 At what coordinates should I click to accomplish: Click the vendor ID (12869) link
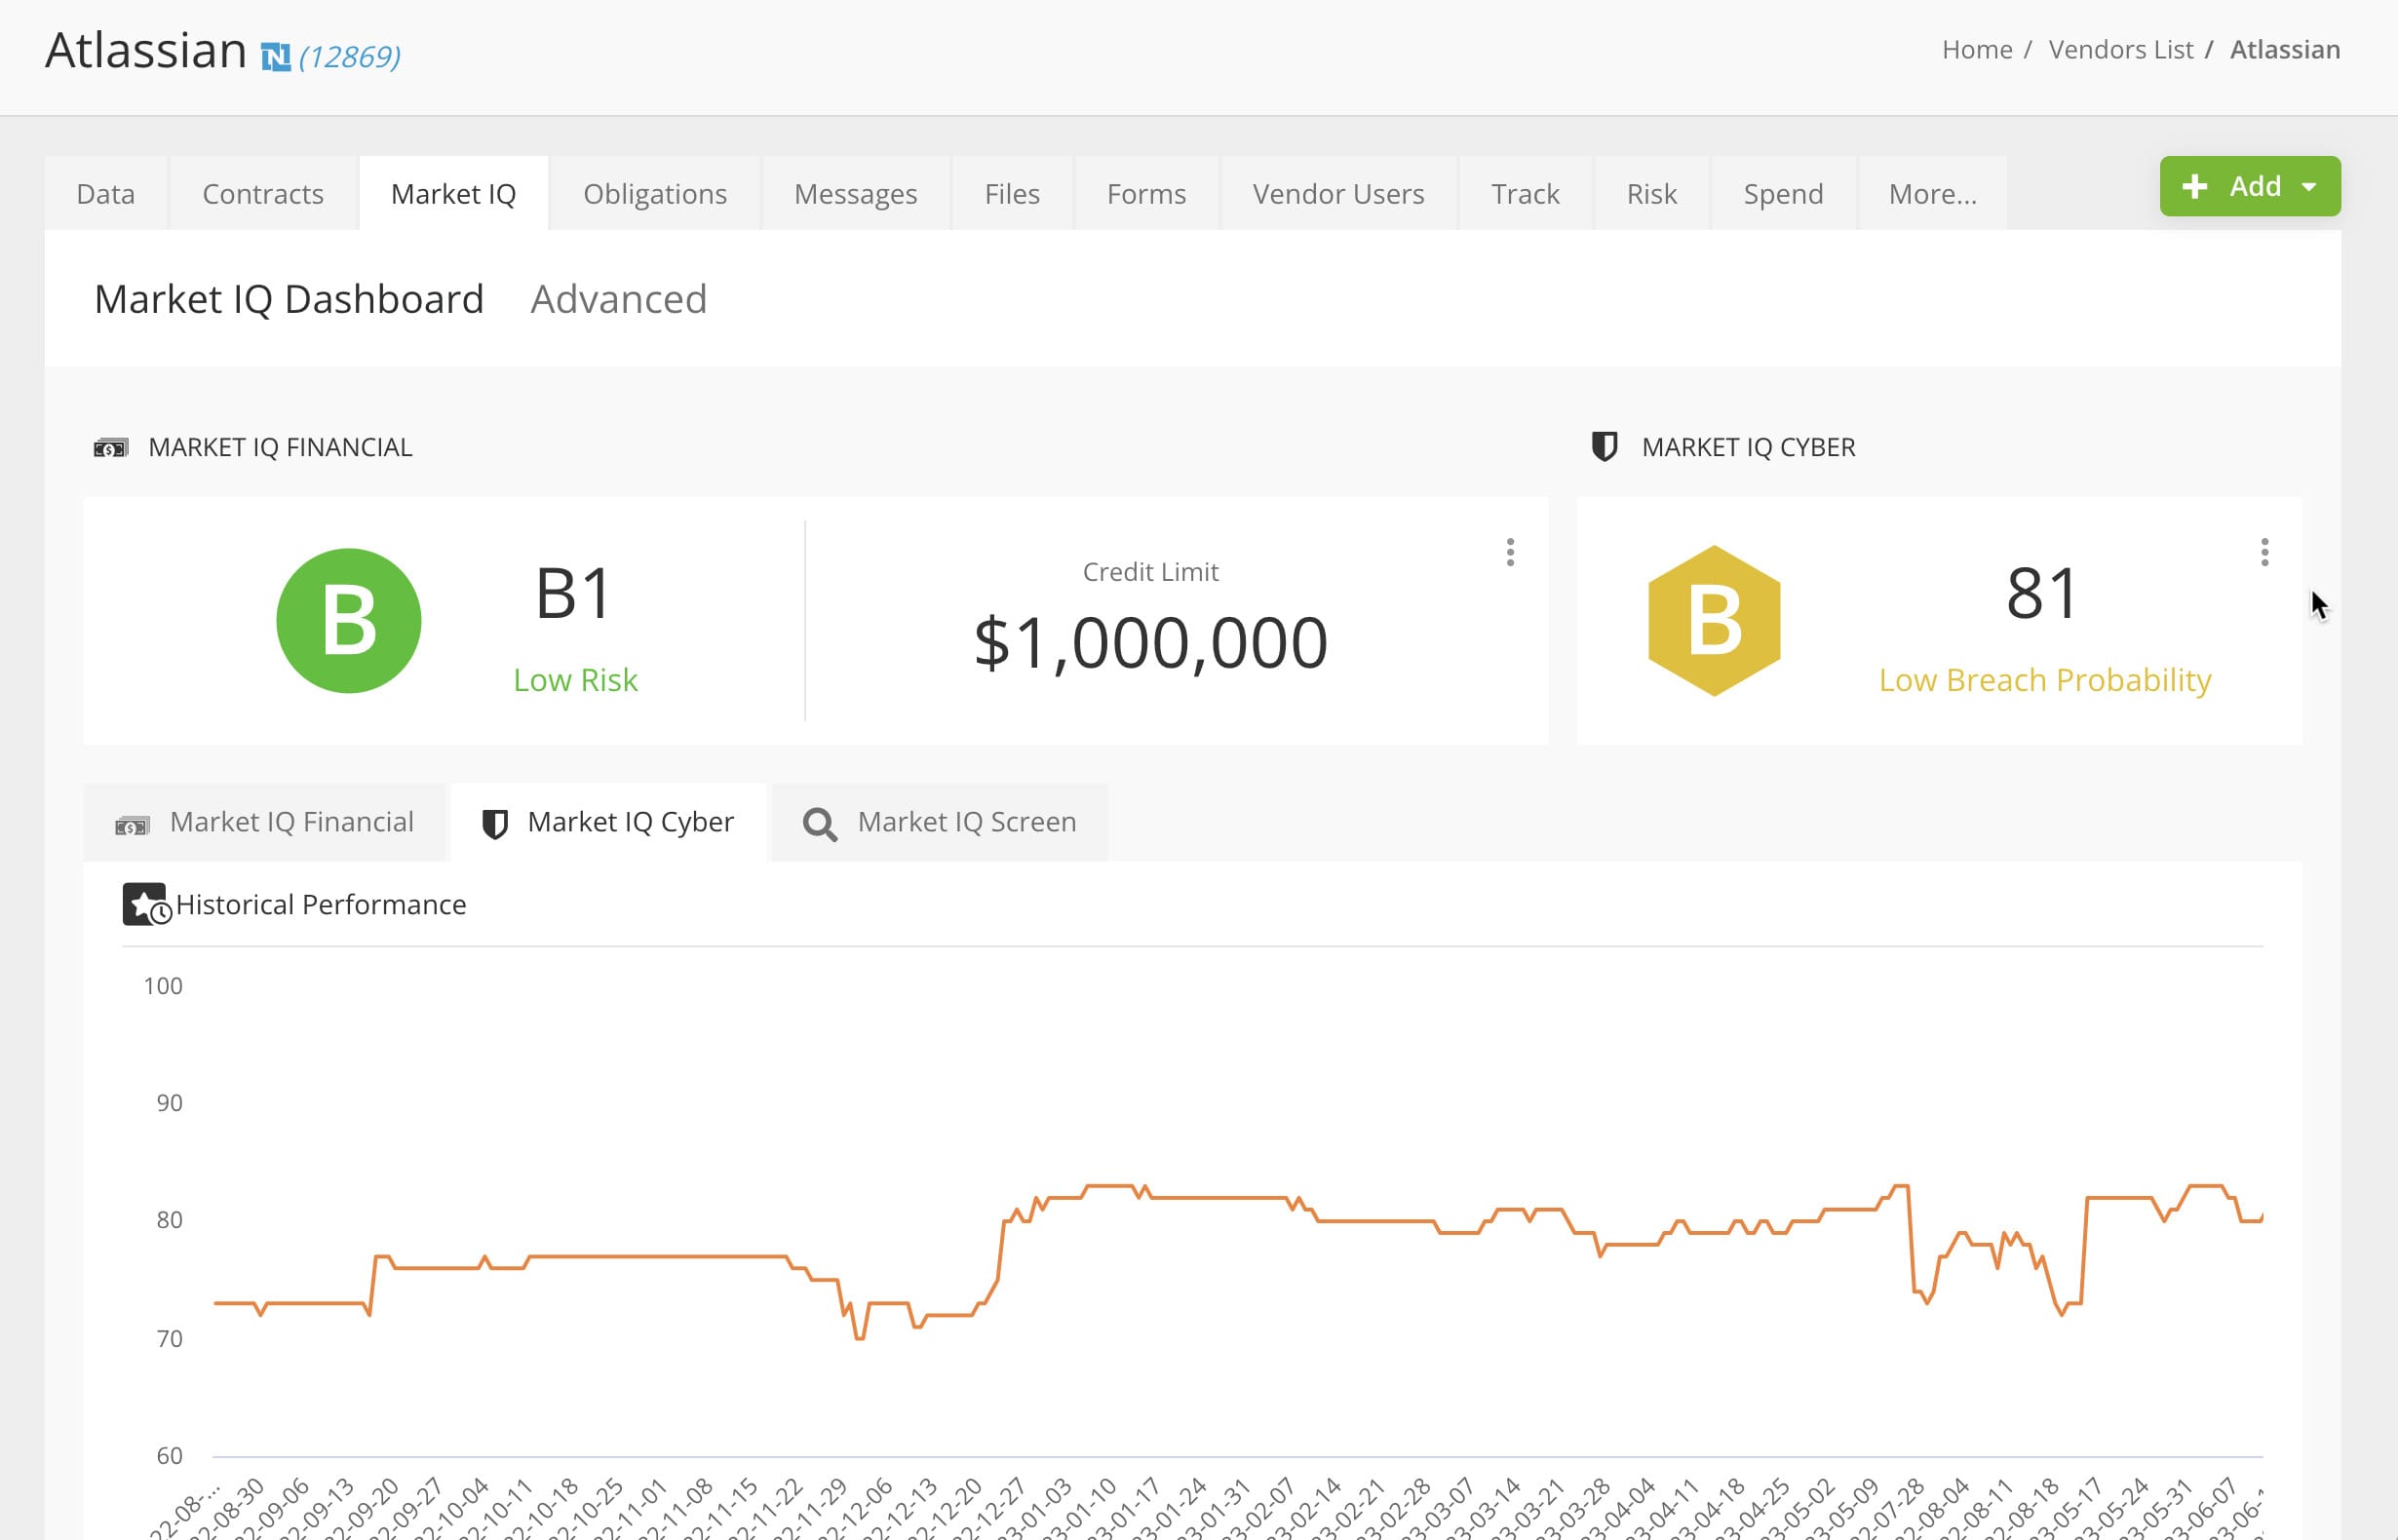[349, 57]
